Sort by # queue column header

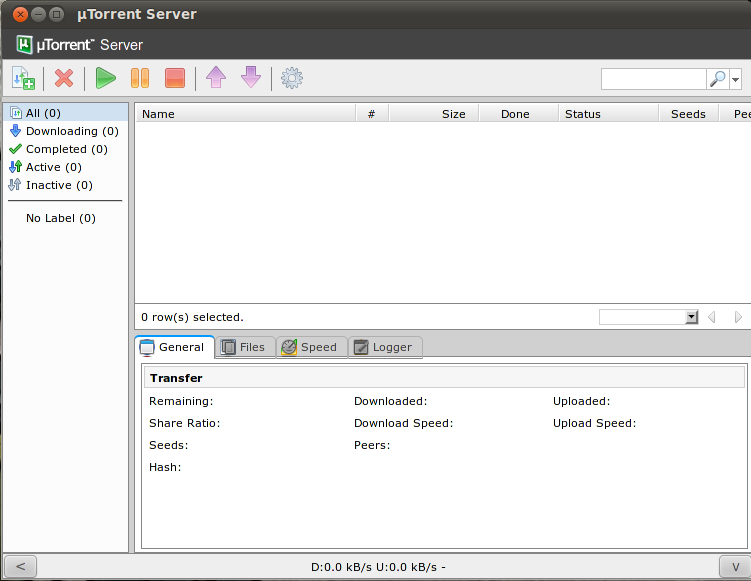point(372,114)
